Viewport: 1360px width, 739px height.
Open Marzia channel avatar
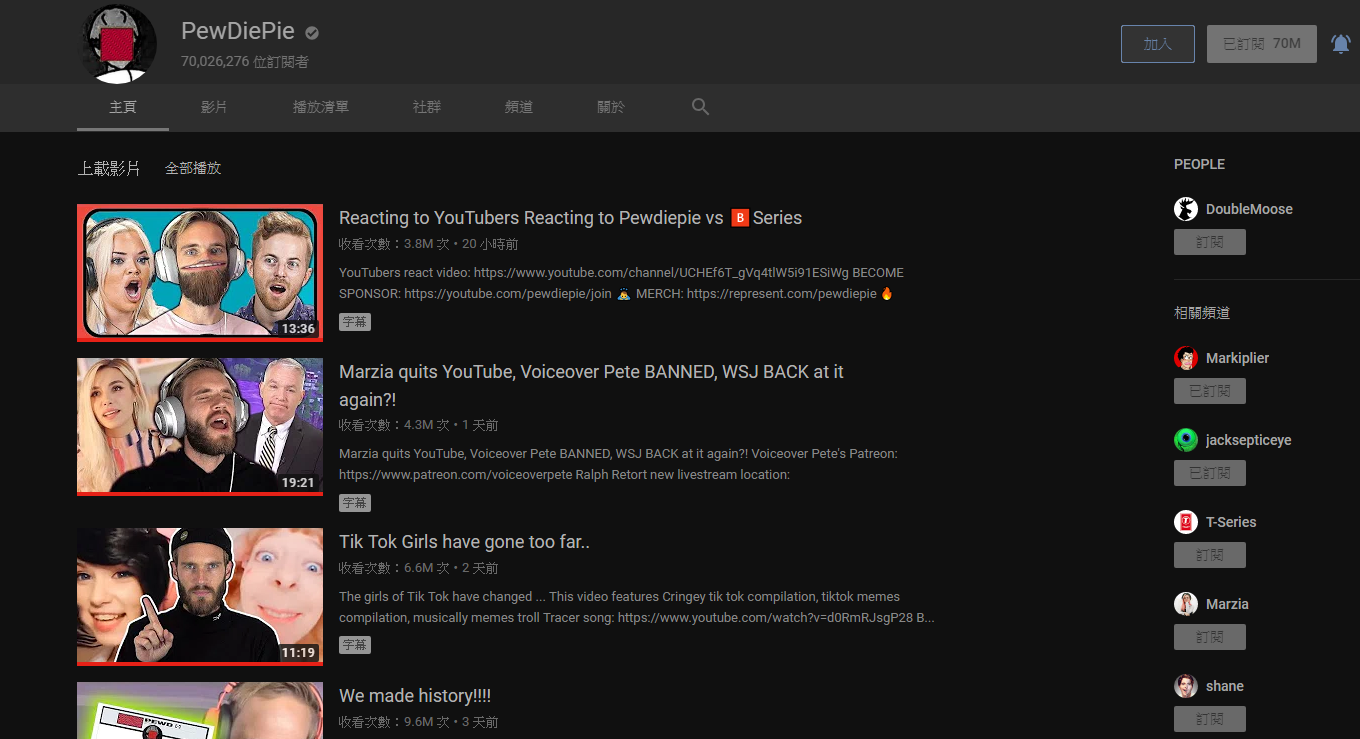point(1186,604)
